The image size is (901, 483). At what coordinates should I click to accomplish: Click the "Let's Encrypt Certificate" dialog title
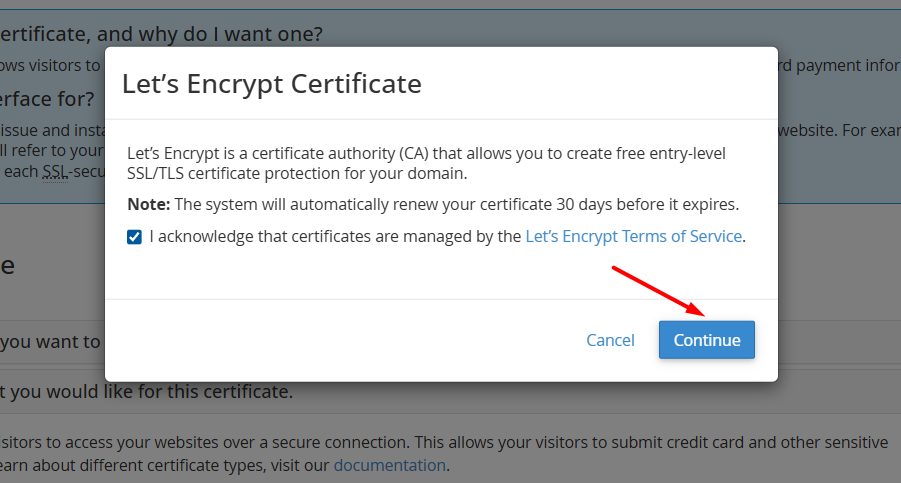tap(271, 84)
